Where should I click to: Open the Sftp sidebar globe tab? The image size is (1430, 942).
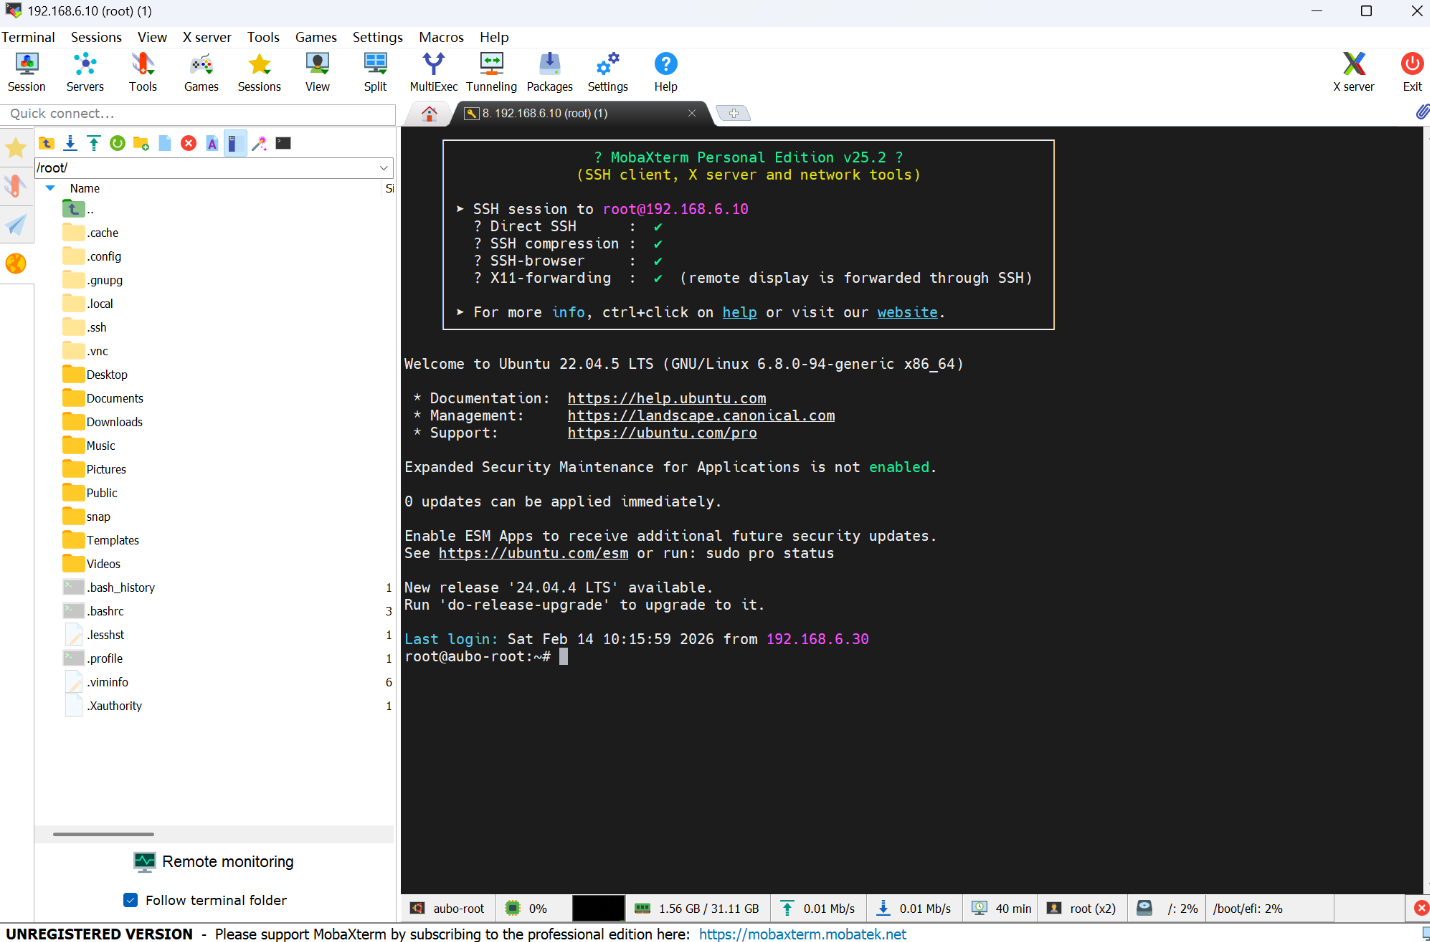[x=16, y=263]
